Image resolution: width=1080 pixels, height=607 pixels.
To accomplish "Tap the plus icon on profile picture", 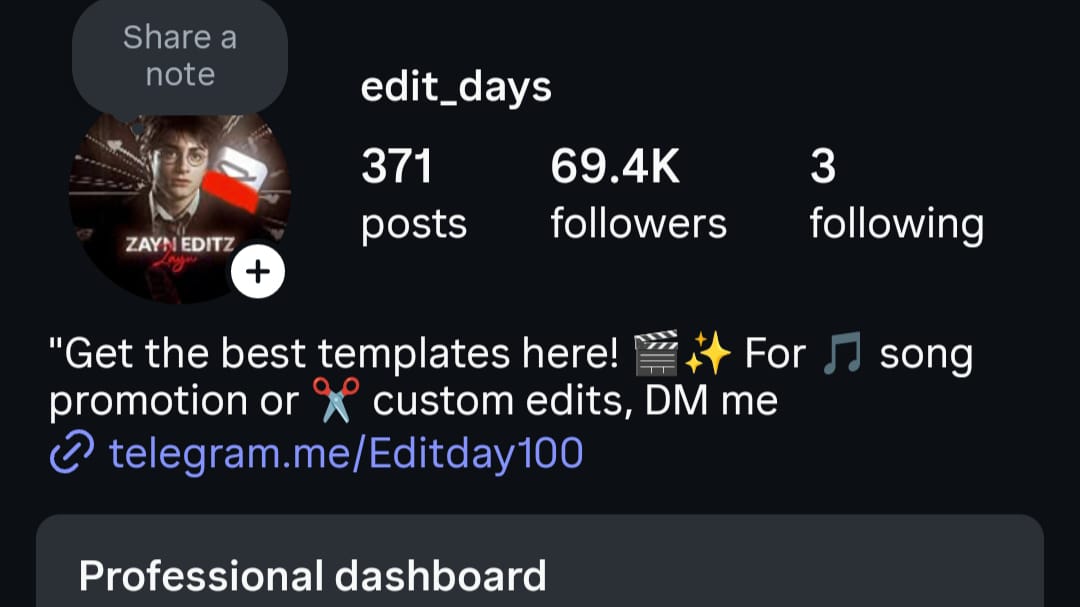I will (258, 271).
